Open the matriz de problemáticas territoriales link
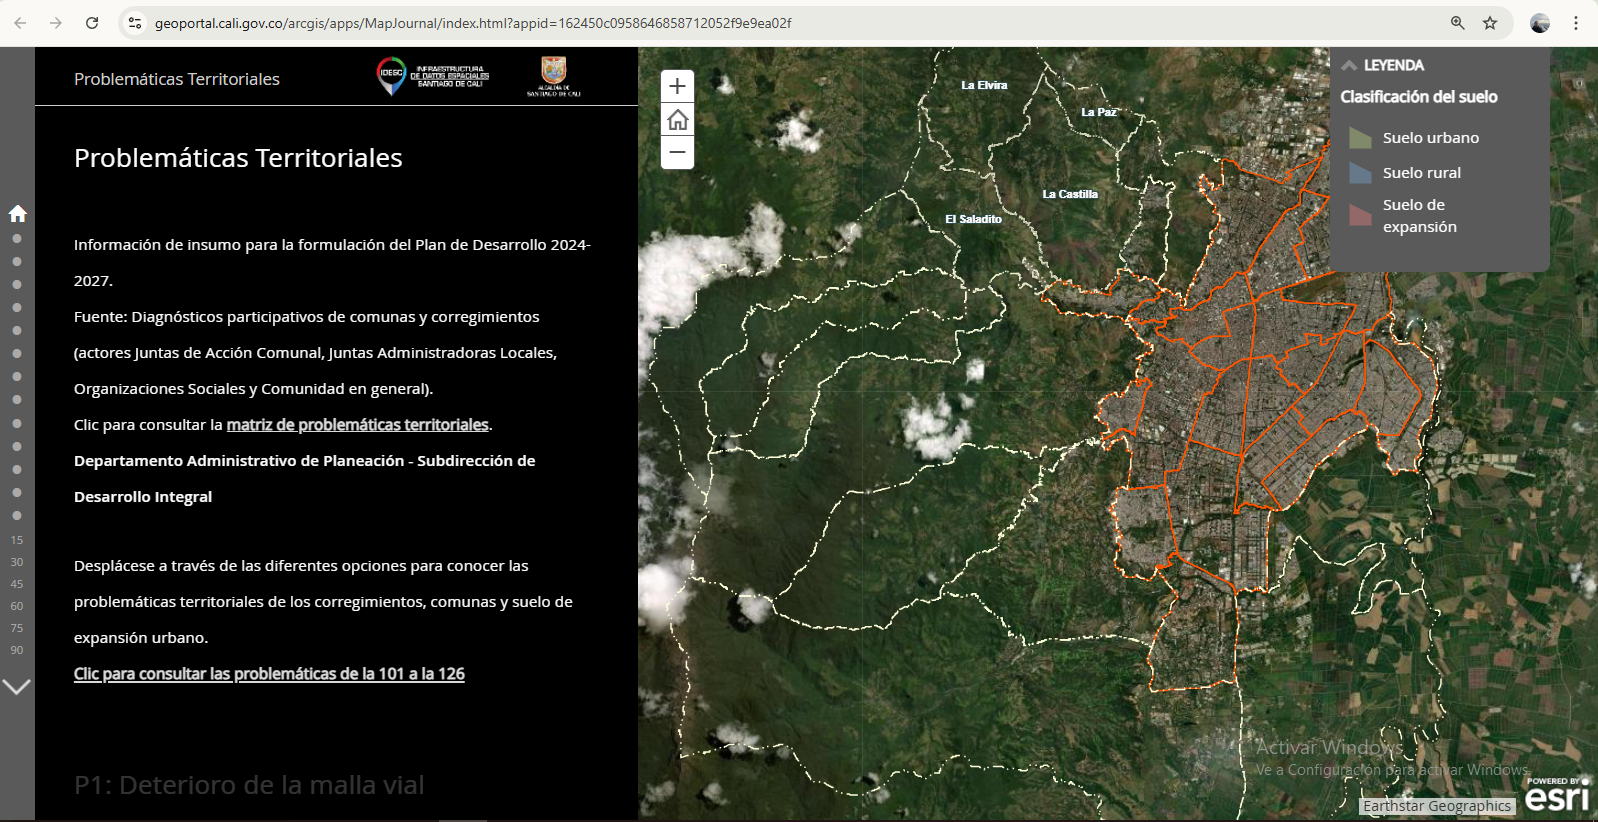This screenshot has width=1598, height=822. pyautogui.click(x=357, y=425)
